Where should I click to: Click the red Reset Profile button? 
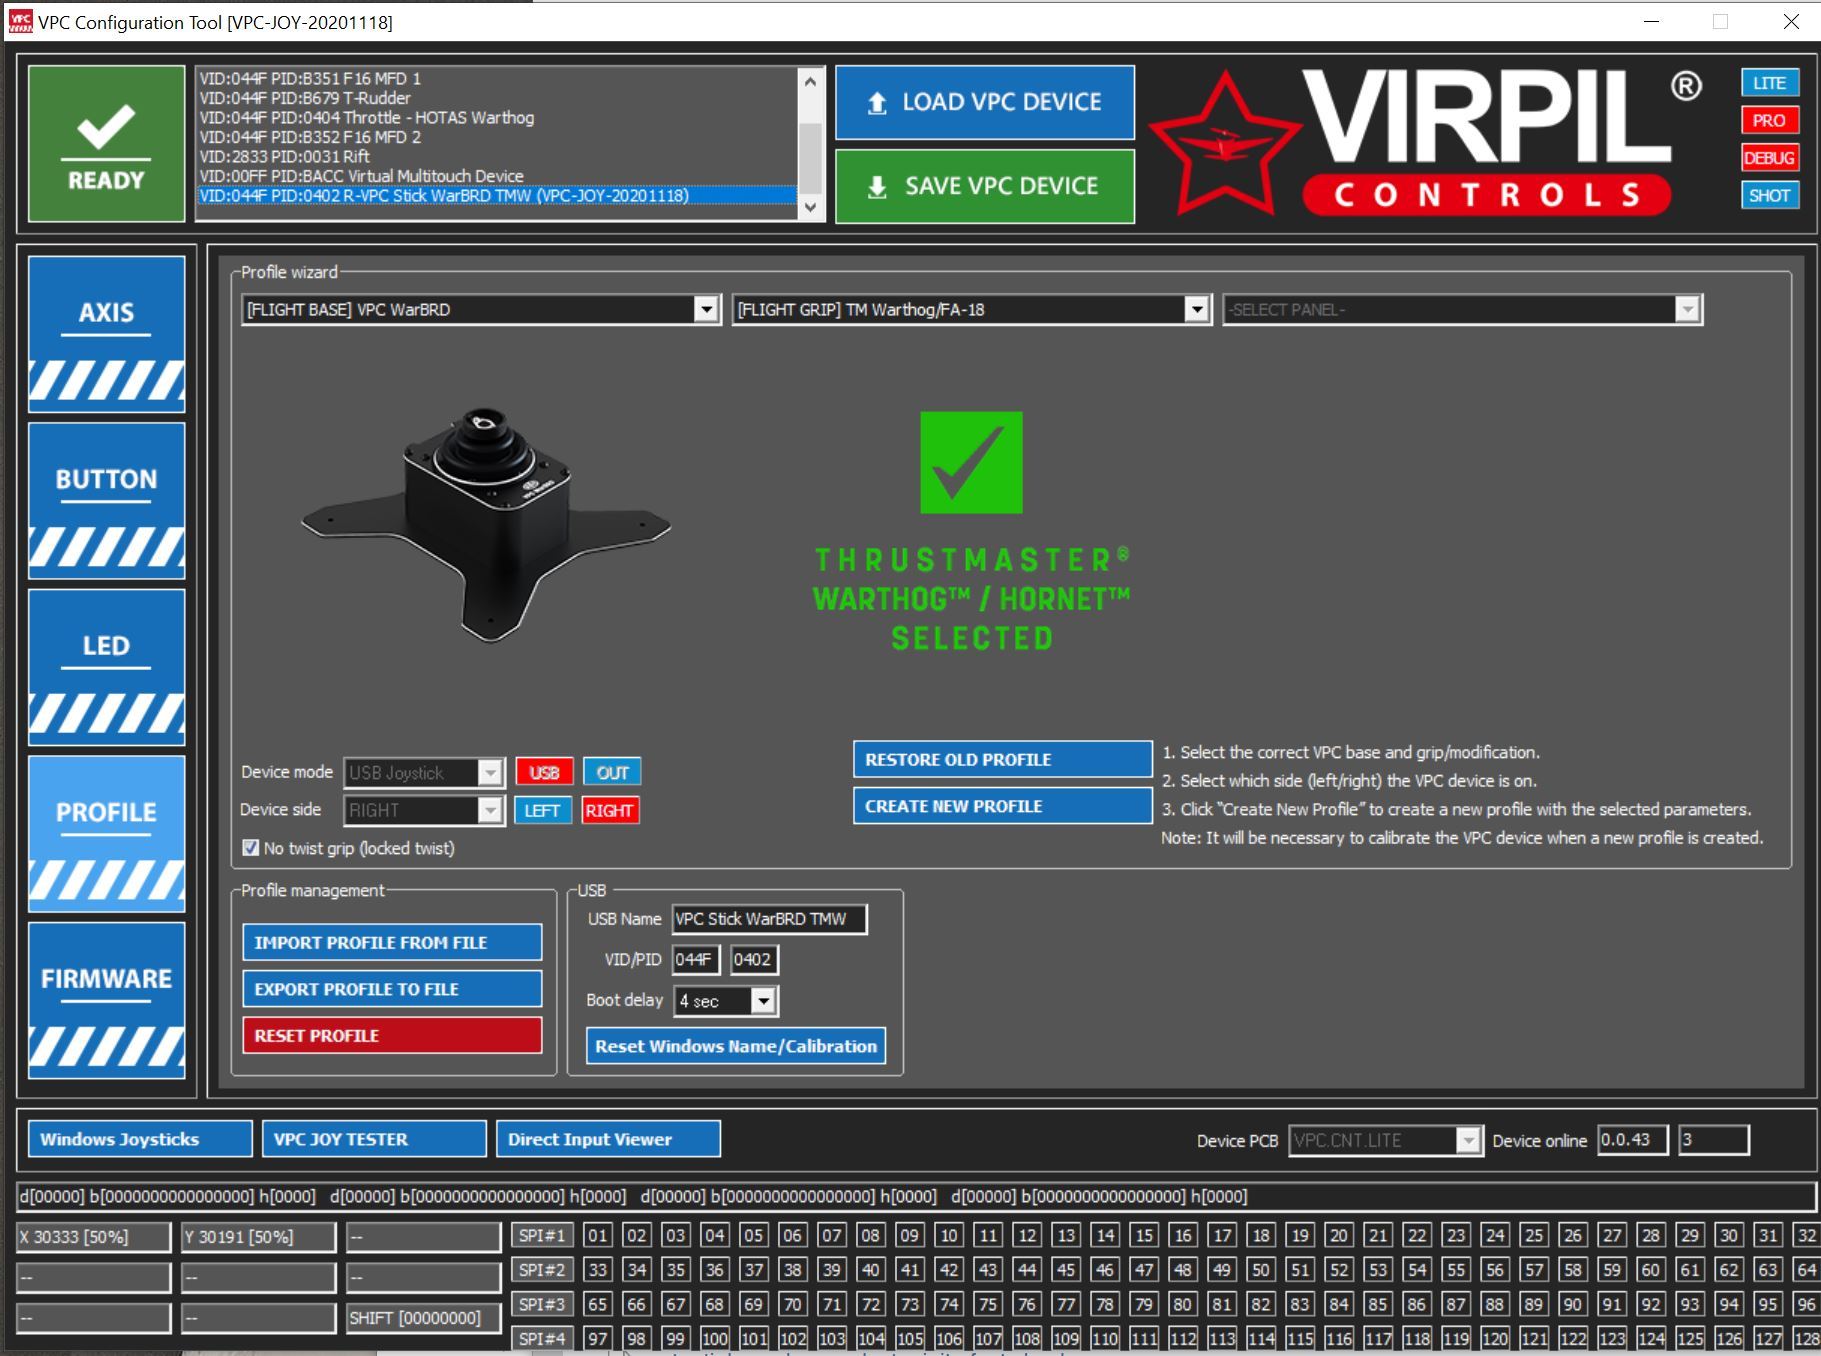pyautogui.click(x=392, y=1035)
